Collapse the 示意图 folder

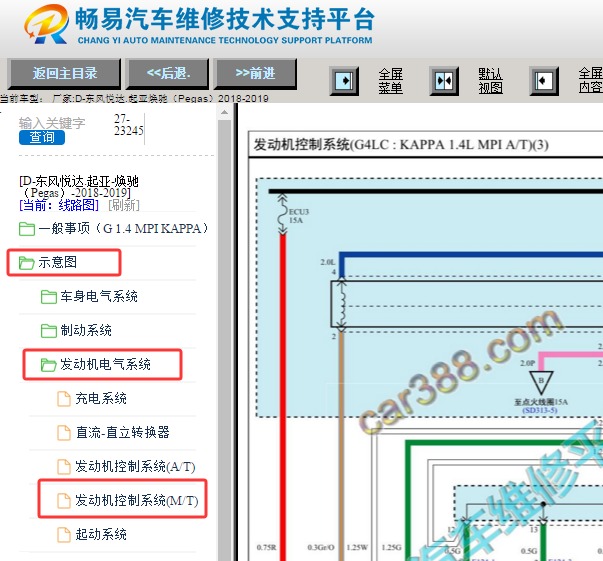coord(57,262)
